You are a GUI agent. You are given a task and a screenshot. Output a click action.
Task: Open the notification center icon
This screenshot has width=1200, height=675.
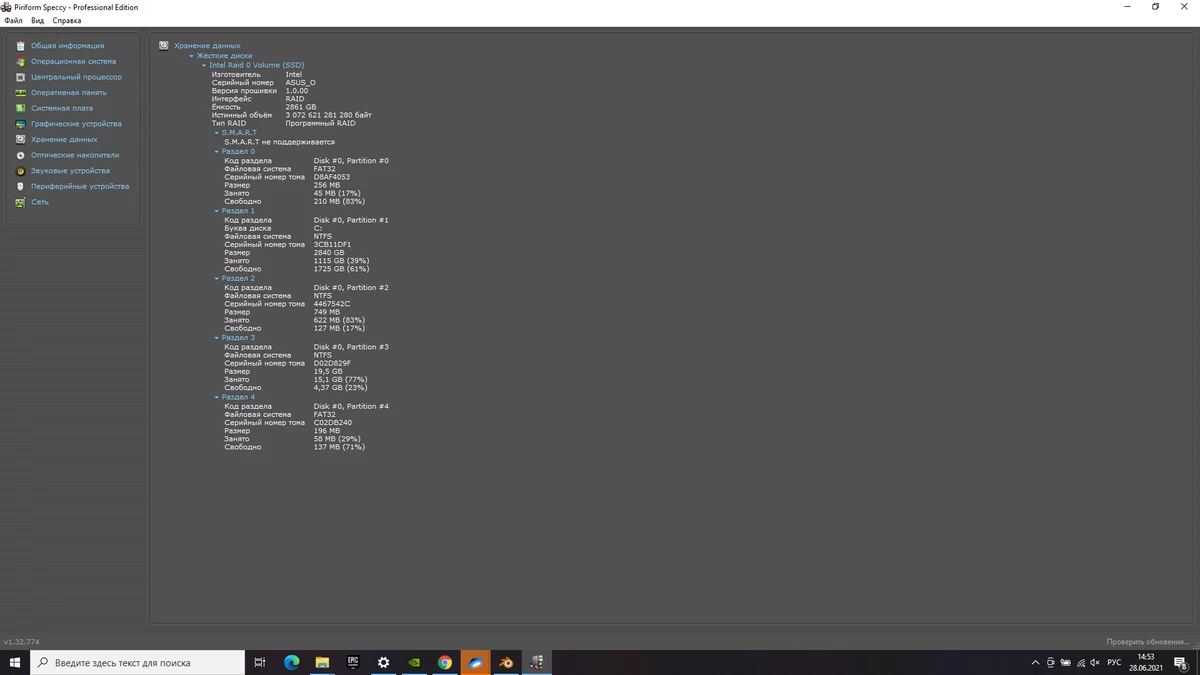[1182, 662]
